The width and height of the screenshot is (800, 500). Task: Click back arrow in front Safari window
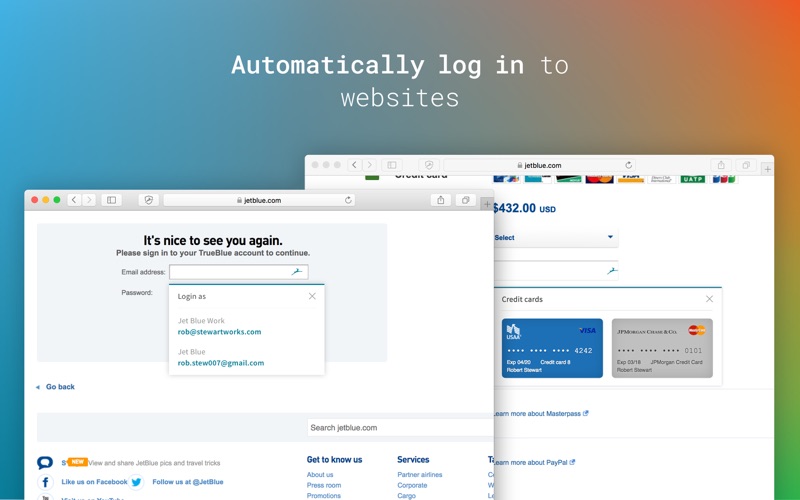pos(74,200)
